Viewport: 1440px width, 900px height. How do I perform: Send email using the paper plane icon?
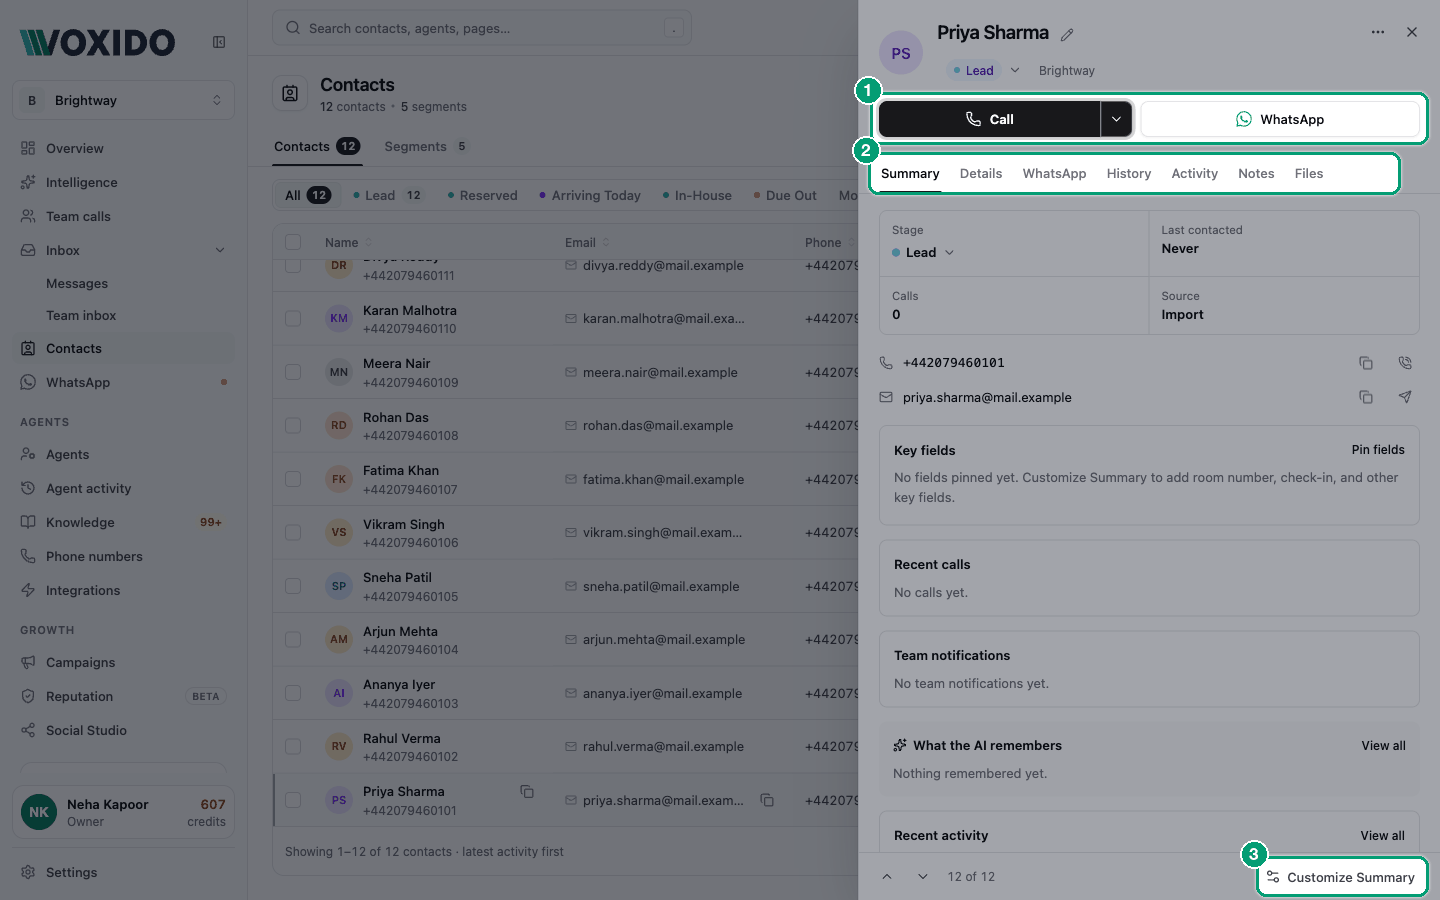click(1405, 397)
